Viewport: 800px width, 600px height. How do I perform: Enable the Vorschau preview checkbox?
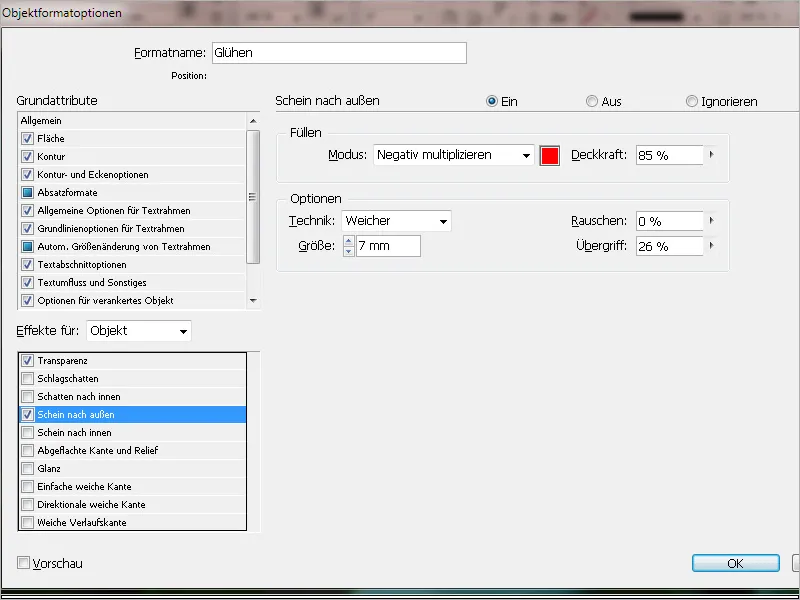pyautogui.click(x=23, y=563)
